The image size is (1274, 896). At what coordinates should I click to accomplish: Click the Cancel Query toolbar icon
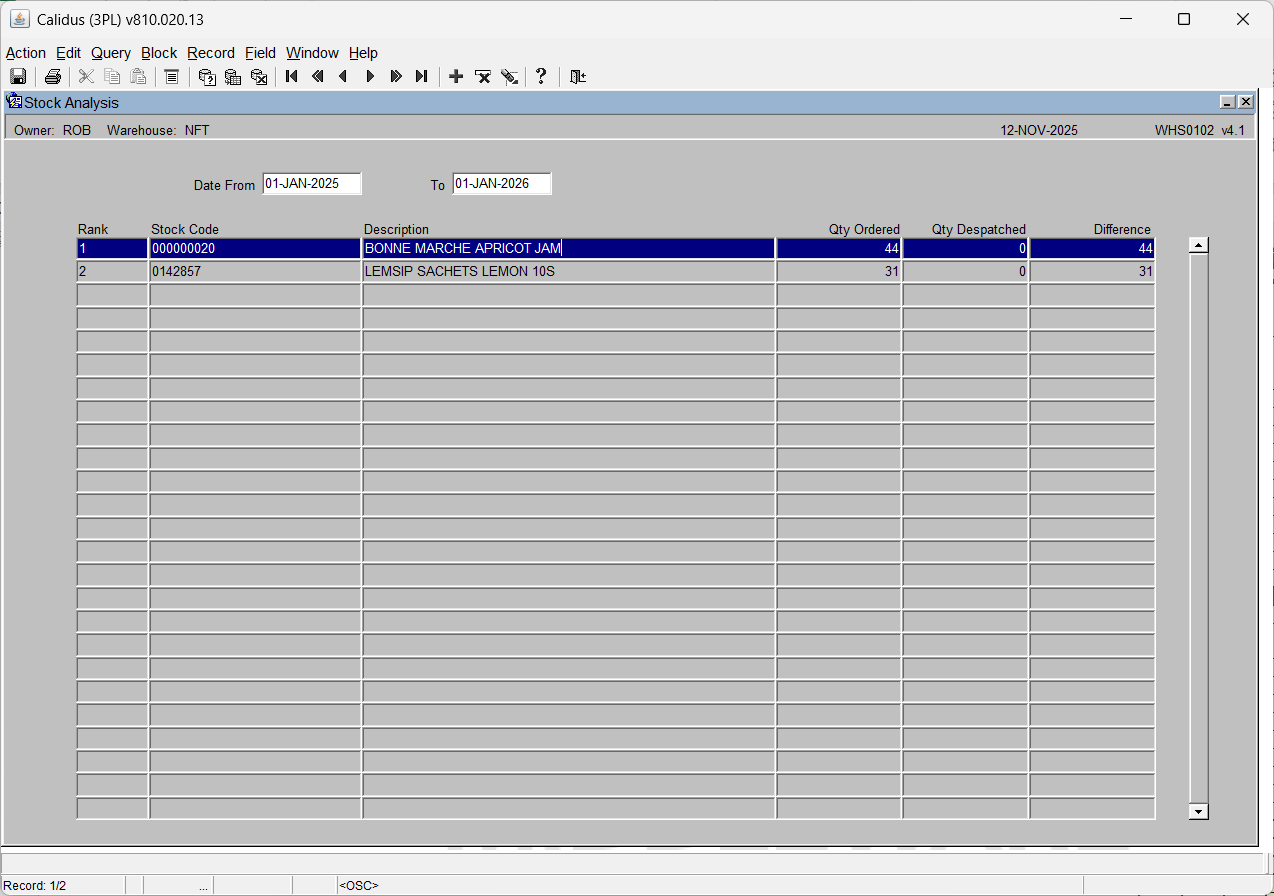(259, 77)
